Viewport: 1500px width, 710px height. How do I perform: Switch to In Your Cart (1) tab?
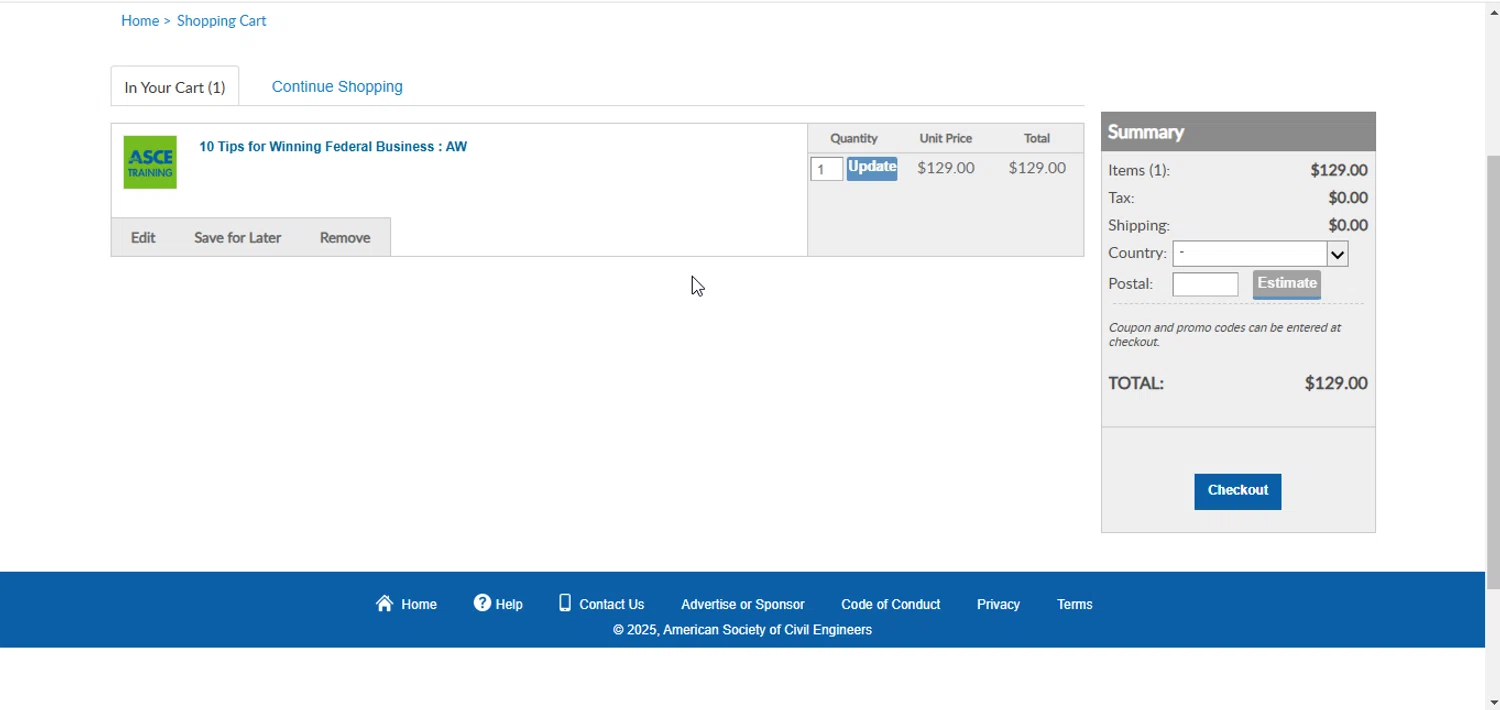[x=175, y=87]
